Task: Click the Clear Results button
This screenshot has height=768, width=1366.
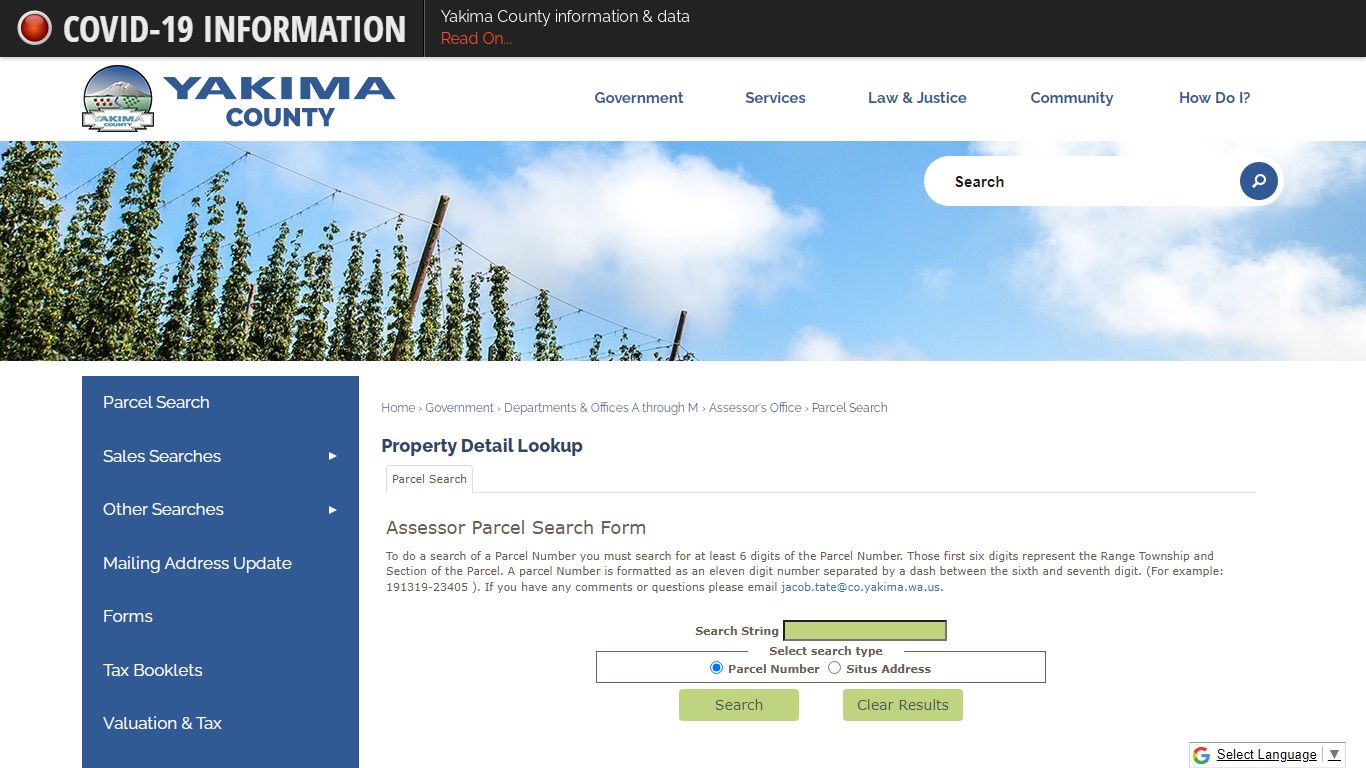Action: coord(903,705)
